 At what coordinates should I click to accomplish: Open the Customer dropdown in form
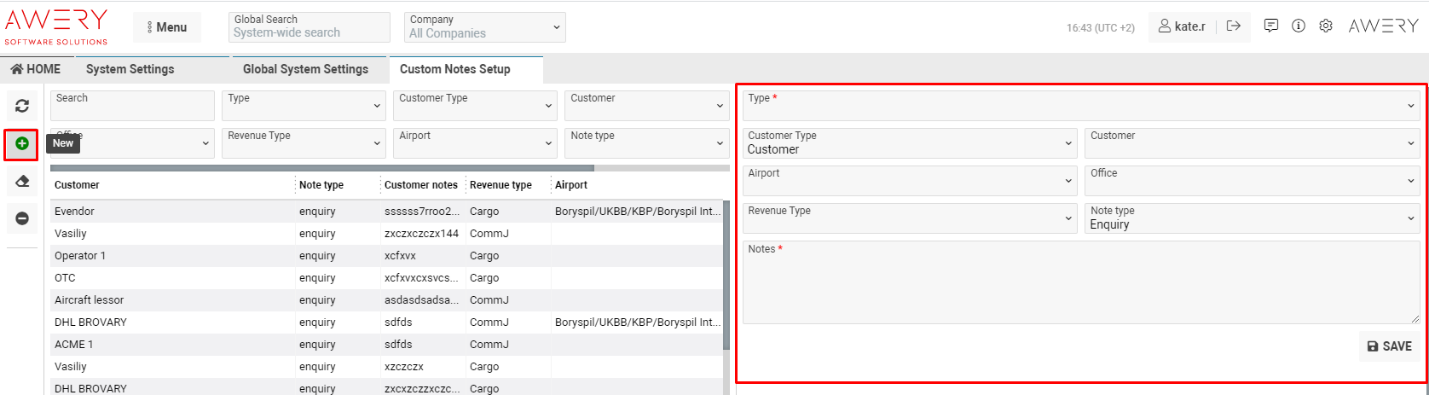point(1252,143)
